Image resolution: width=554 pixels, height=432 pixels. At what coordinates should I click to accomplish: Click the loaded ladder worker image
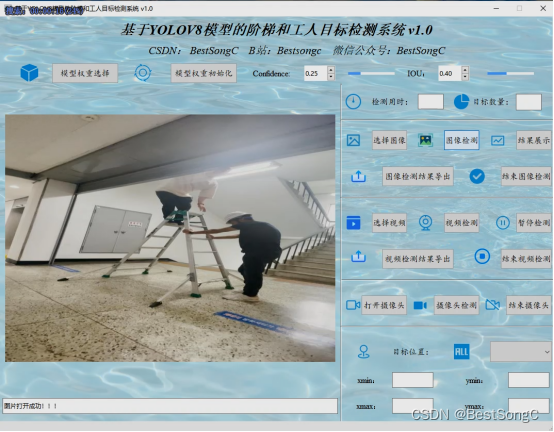tap(170, 238)
